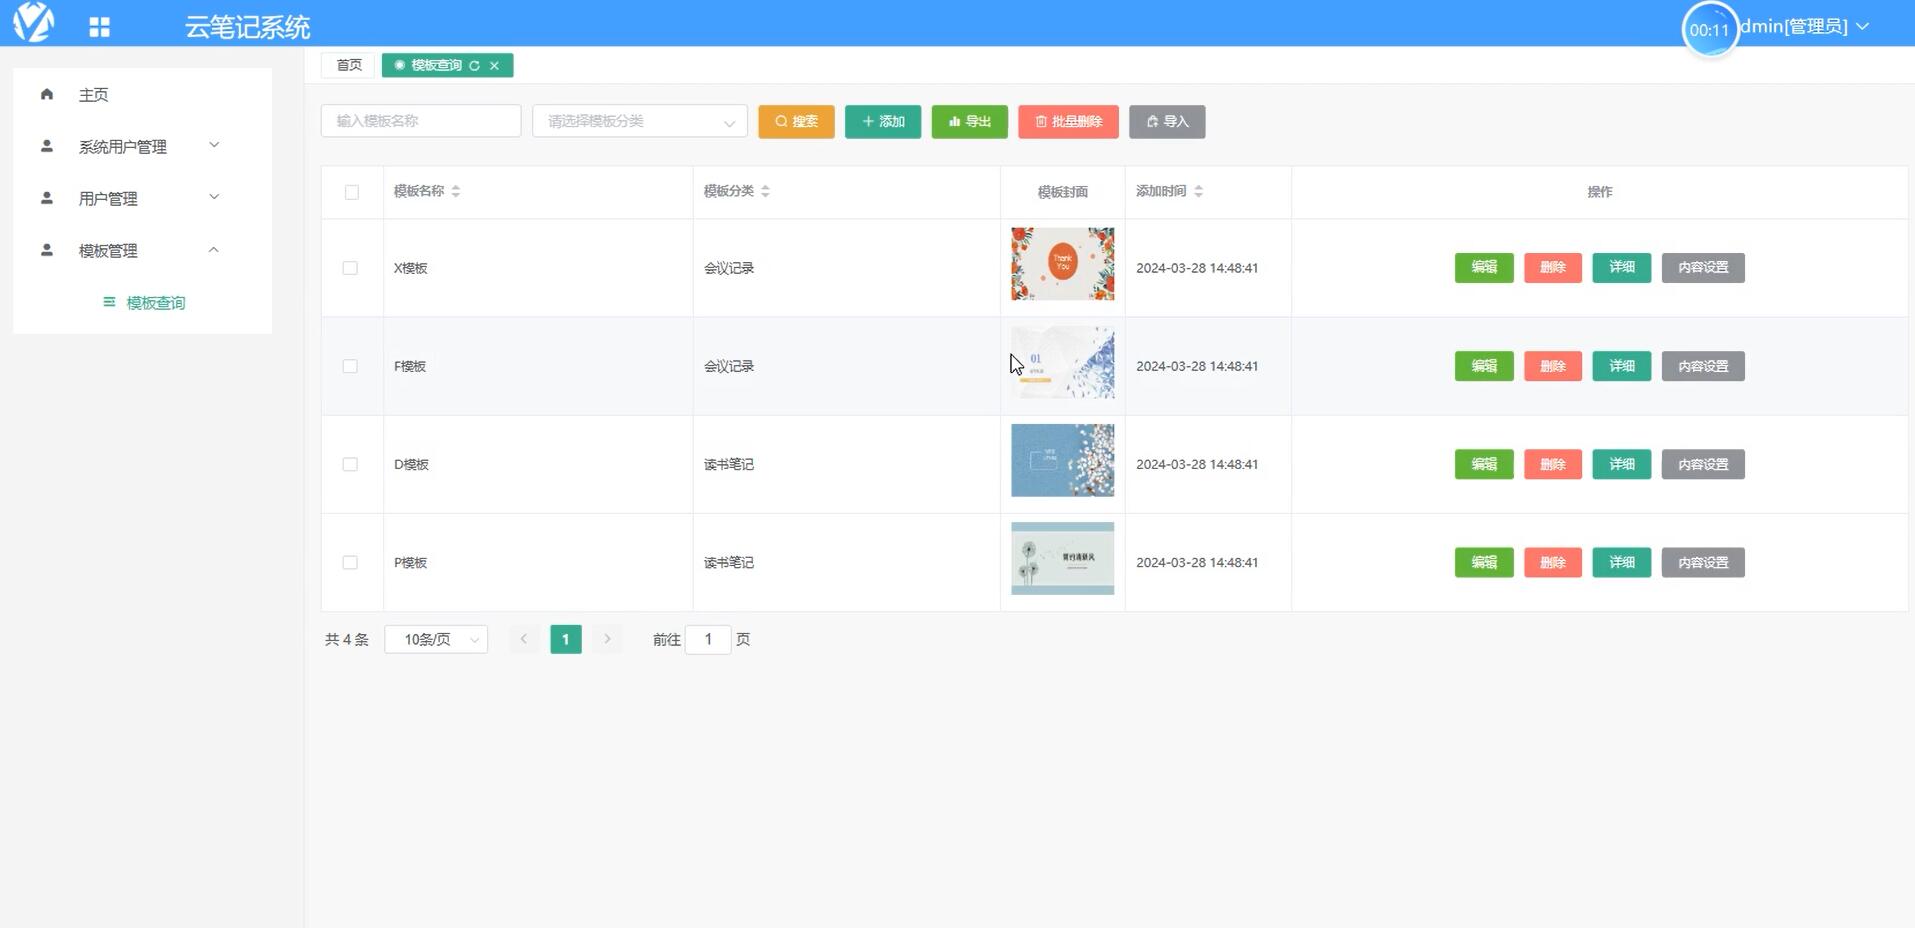Open 内容设置 for D模板
This screenshot has width=1915, height=928.
1703,464
